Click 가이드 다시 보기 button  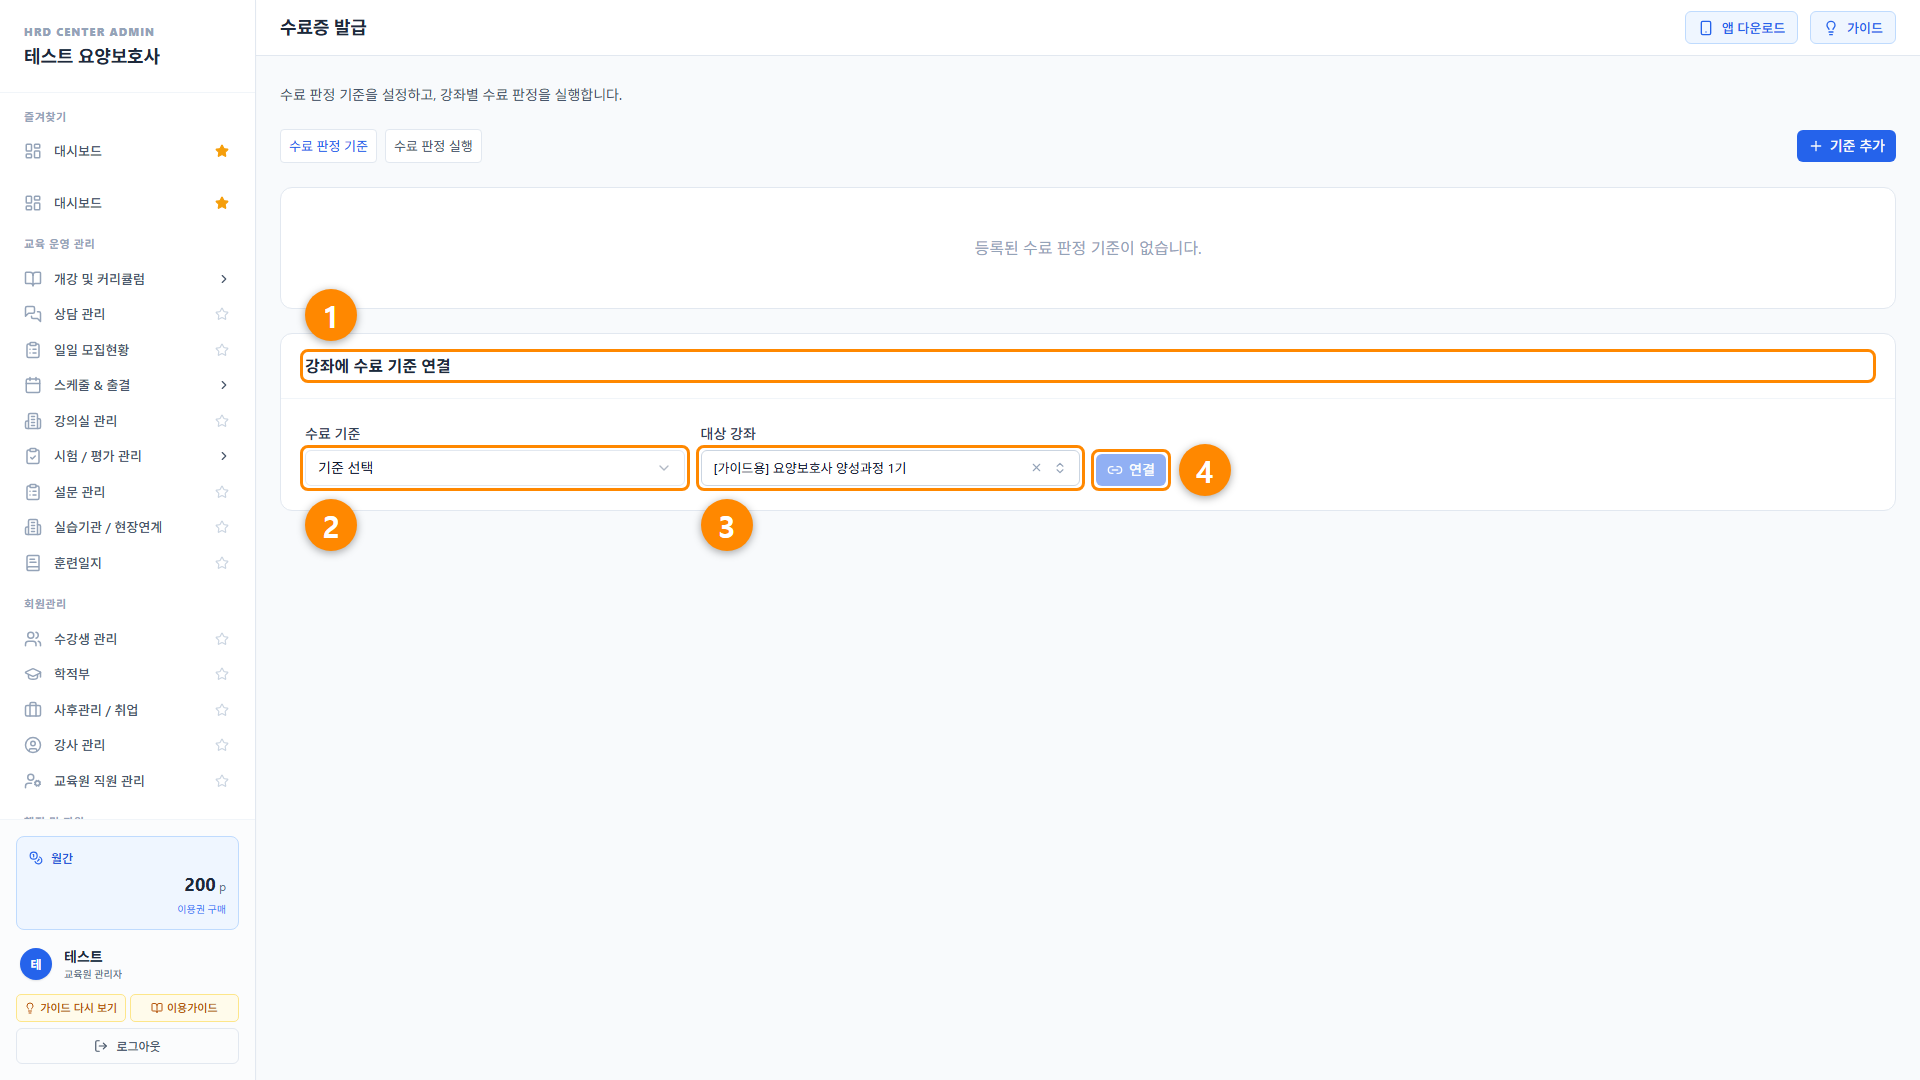[71, 1008]
